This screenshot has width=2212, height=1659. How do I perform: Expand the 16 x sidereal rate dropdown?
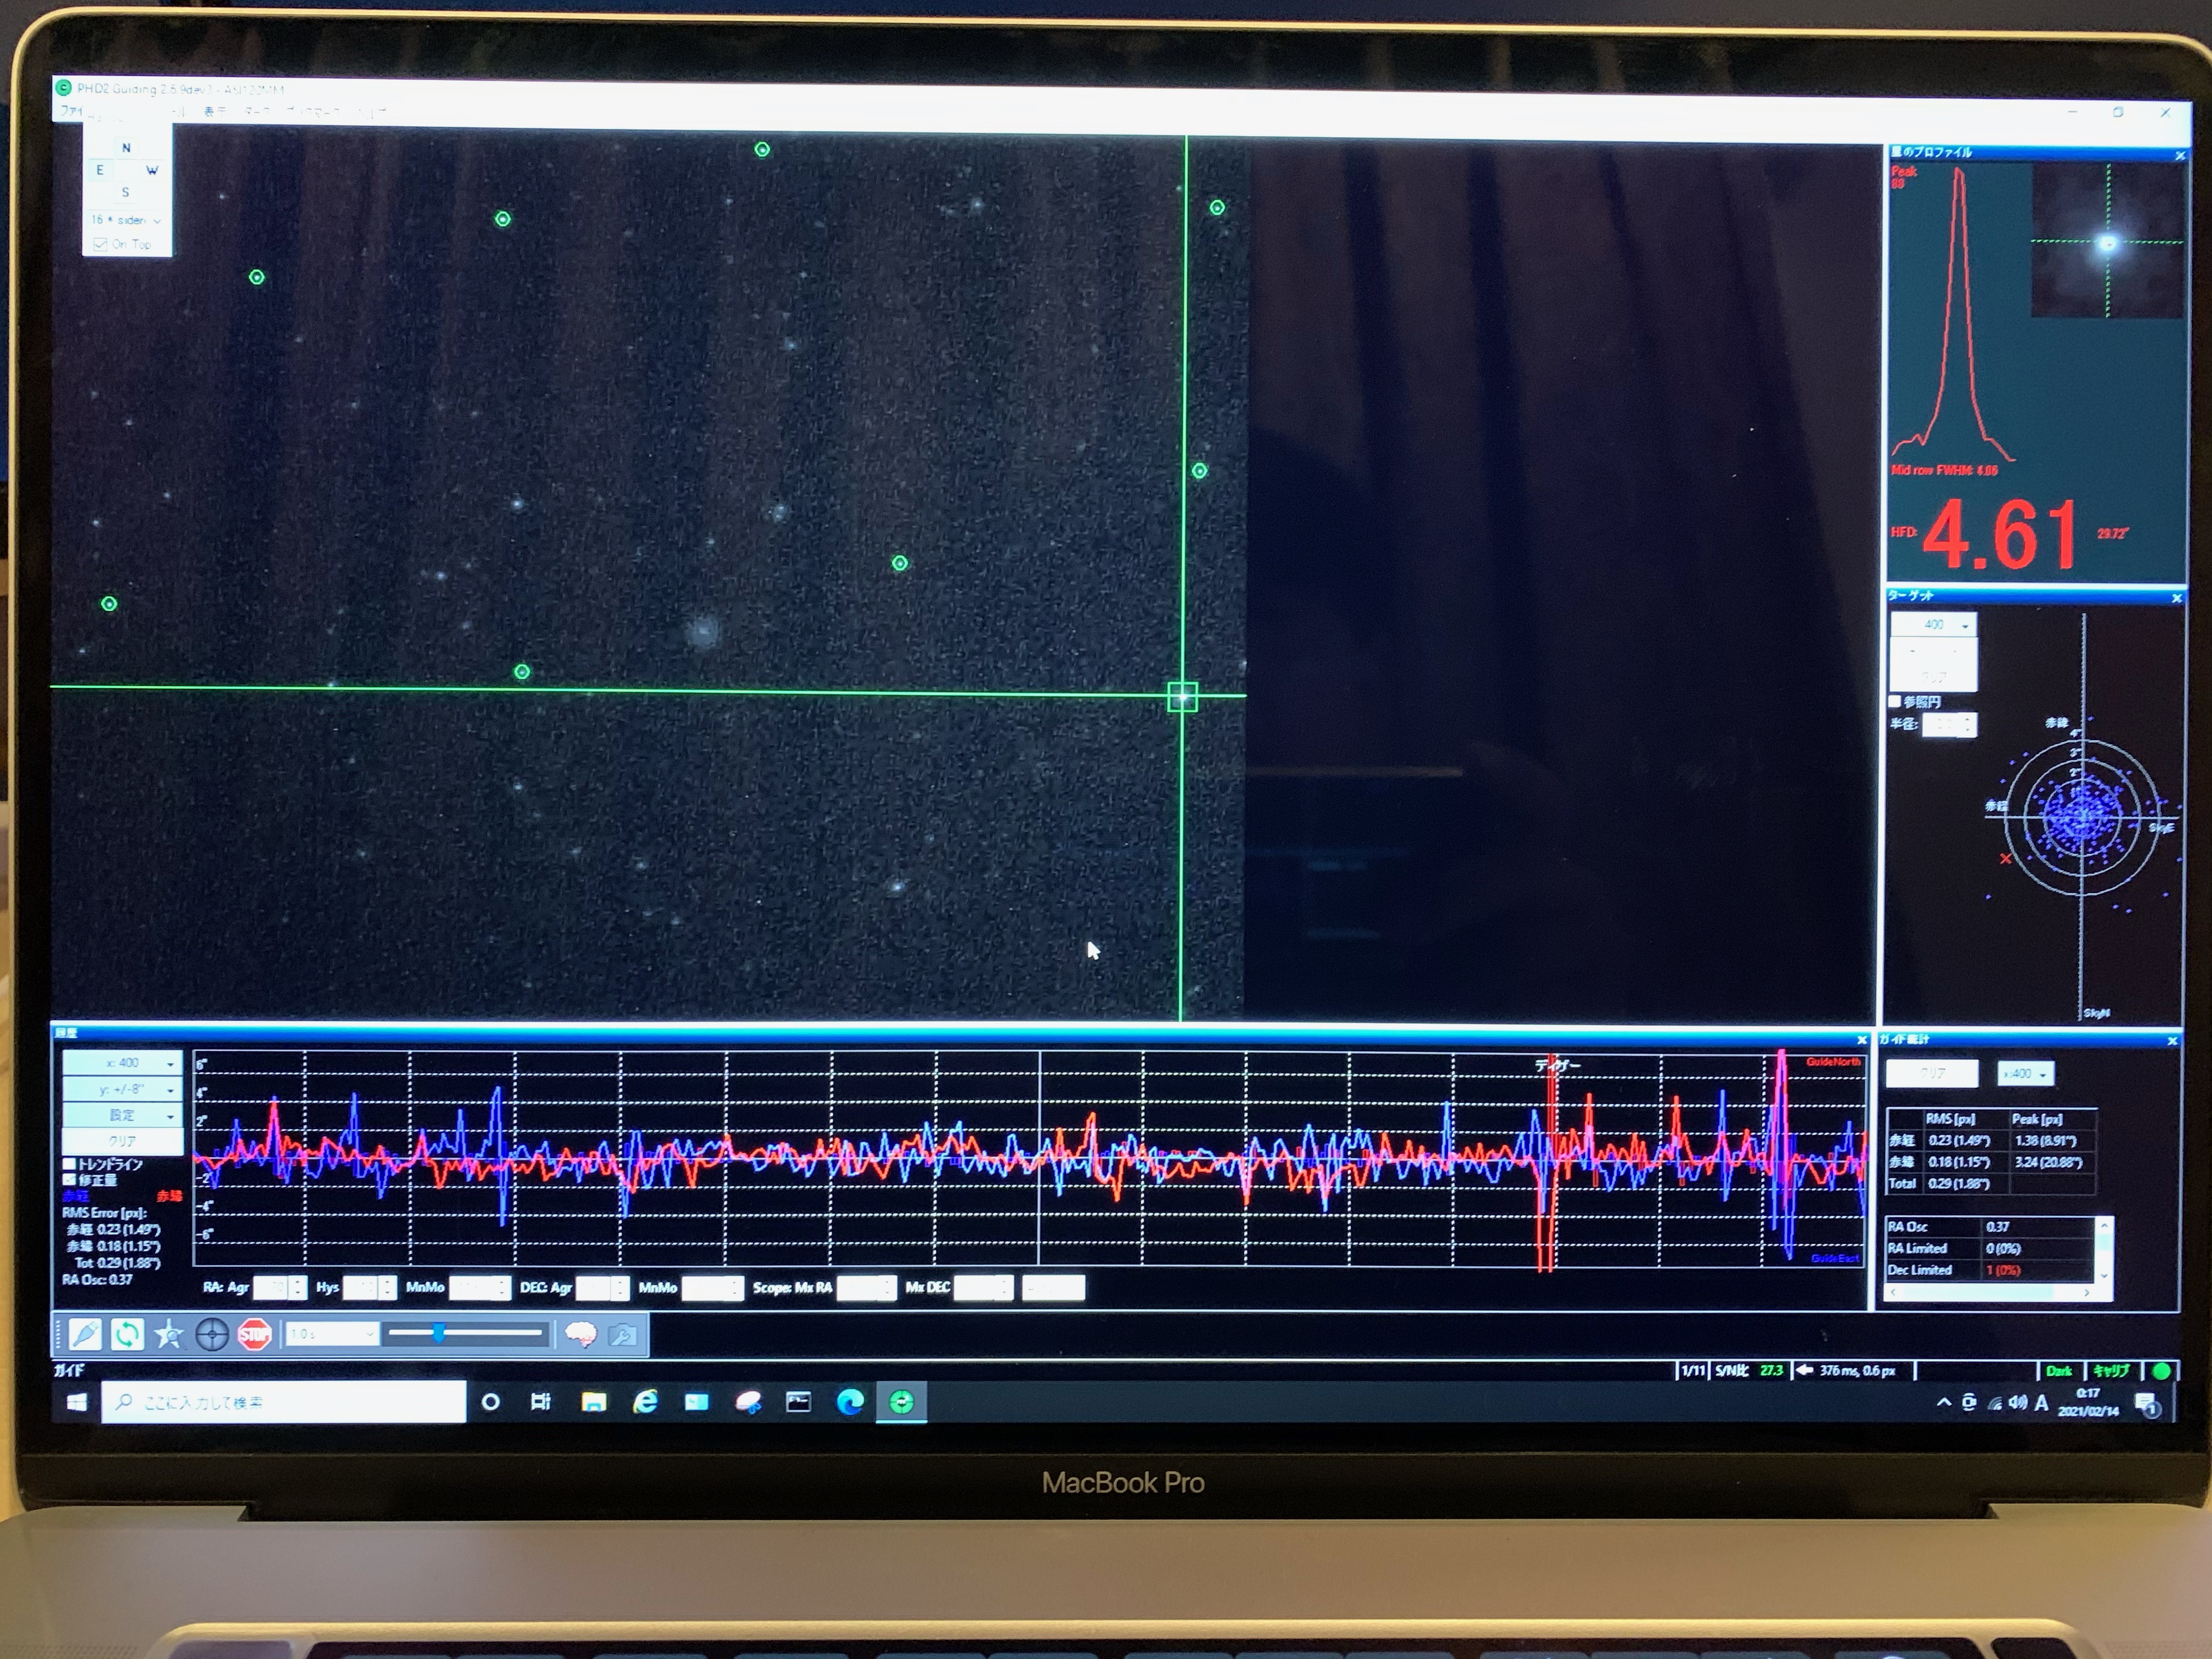126,220
